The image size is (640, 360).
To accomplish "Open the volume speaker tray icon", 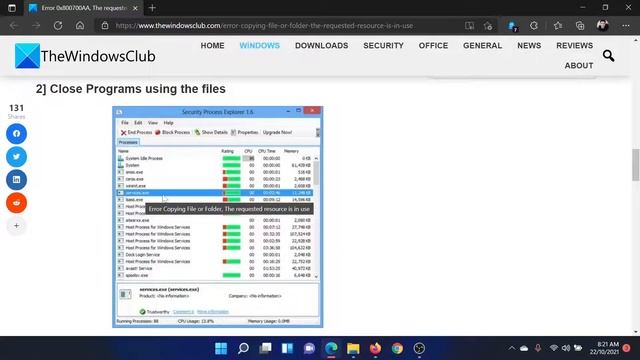I will [x=566, y=348].
